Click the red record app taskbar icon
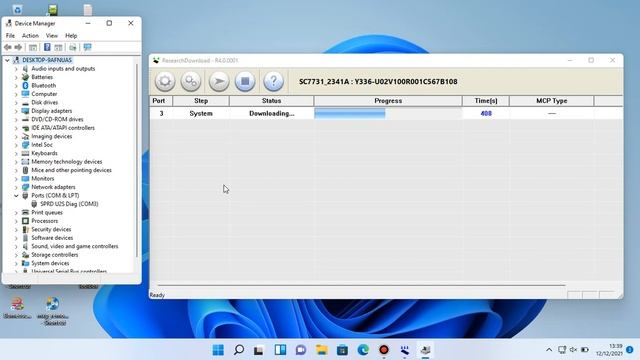Image resolution: width=640 pixels, height=360 pixels. [384, 350]
